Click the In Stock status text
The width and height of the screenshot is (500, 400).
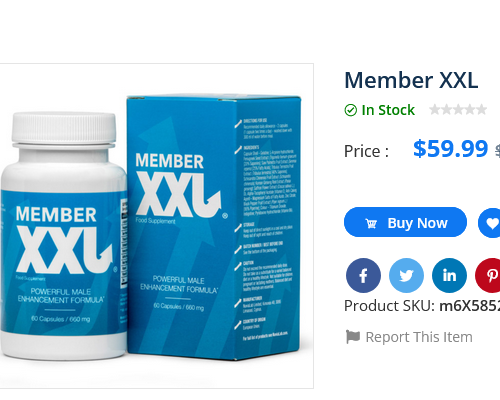388,110
